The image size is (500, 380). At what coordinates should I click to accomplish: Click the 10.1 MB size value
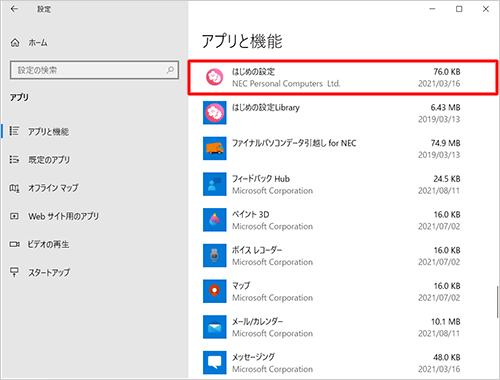pos(446,322)
